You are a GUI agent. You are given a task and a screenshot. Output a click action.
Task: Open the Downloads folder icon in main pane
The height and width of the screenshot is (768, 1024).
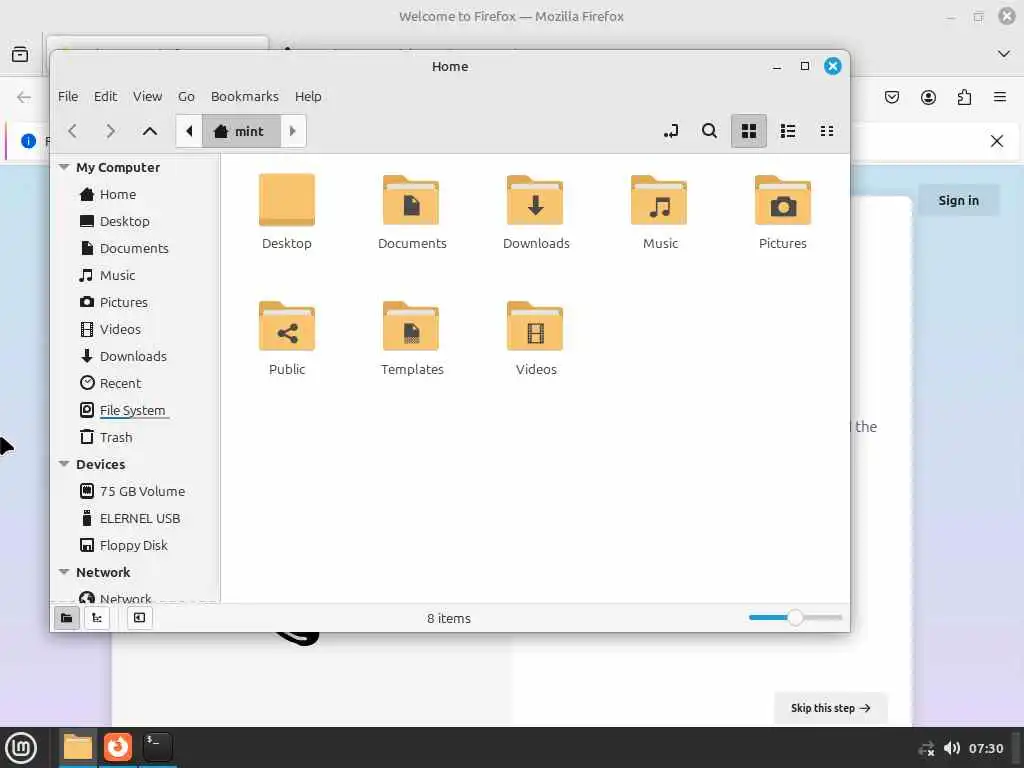point(535,200)
